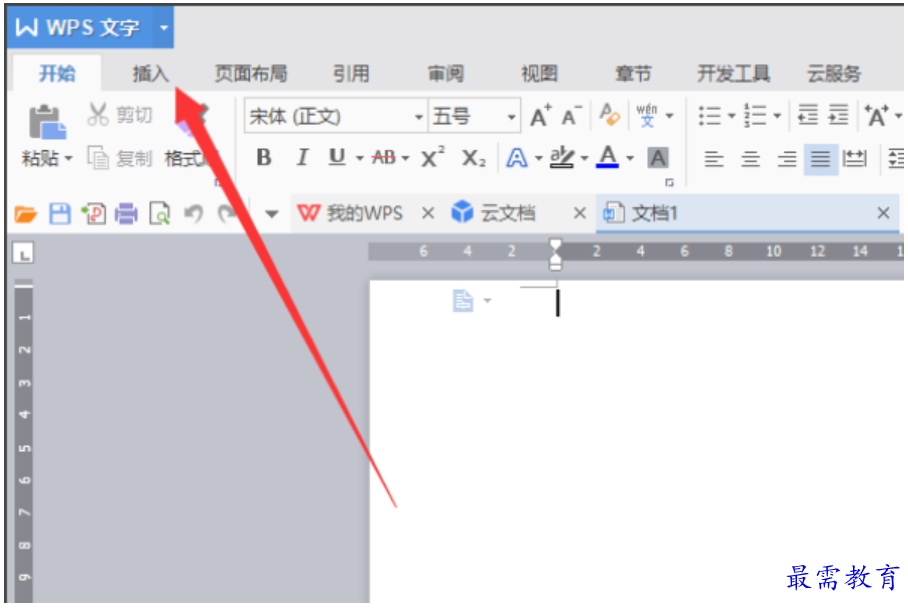Viewport: 908px width, 609px height.
Task: Close the 我的WPS tab
Action: [428, 214]
